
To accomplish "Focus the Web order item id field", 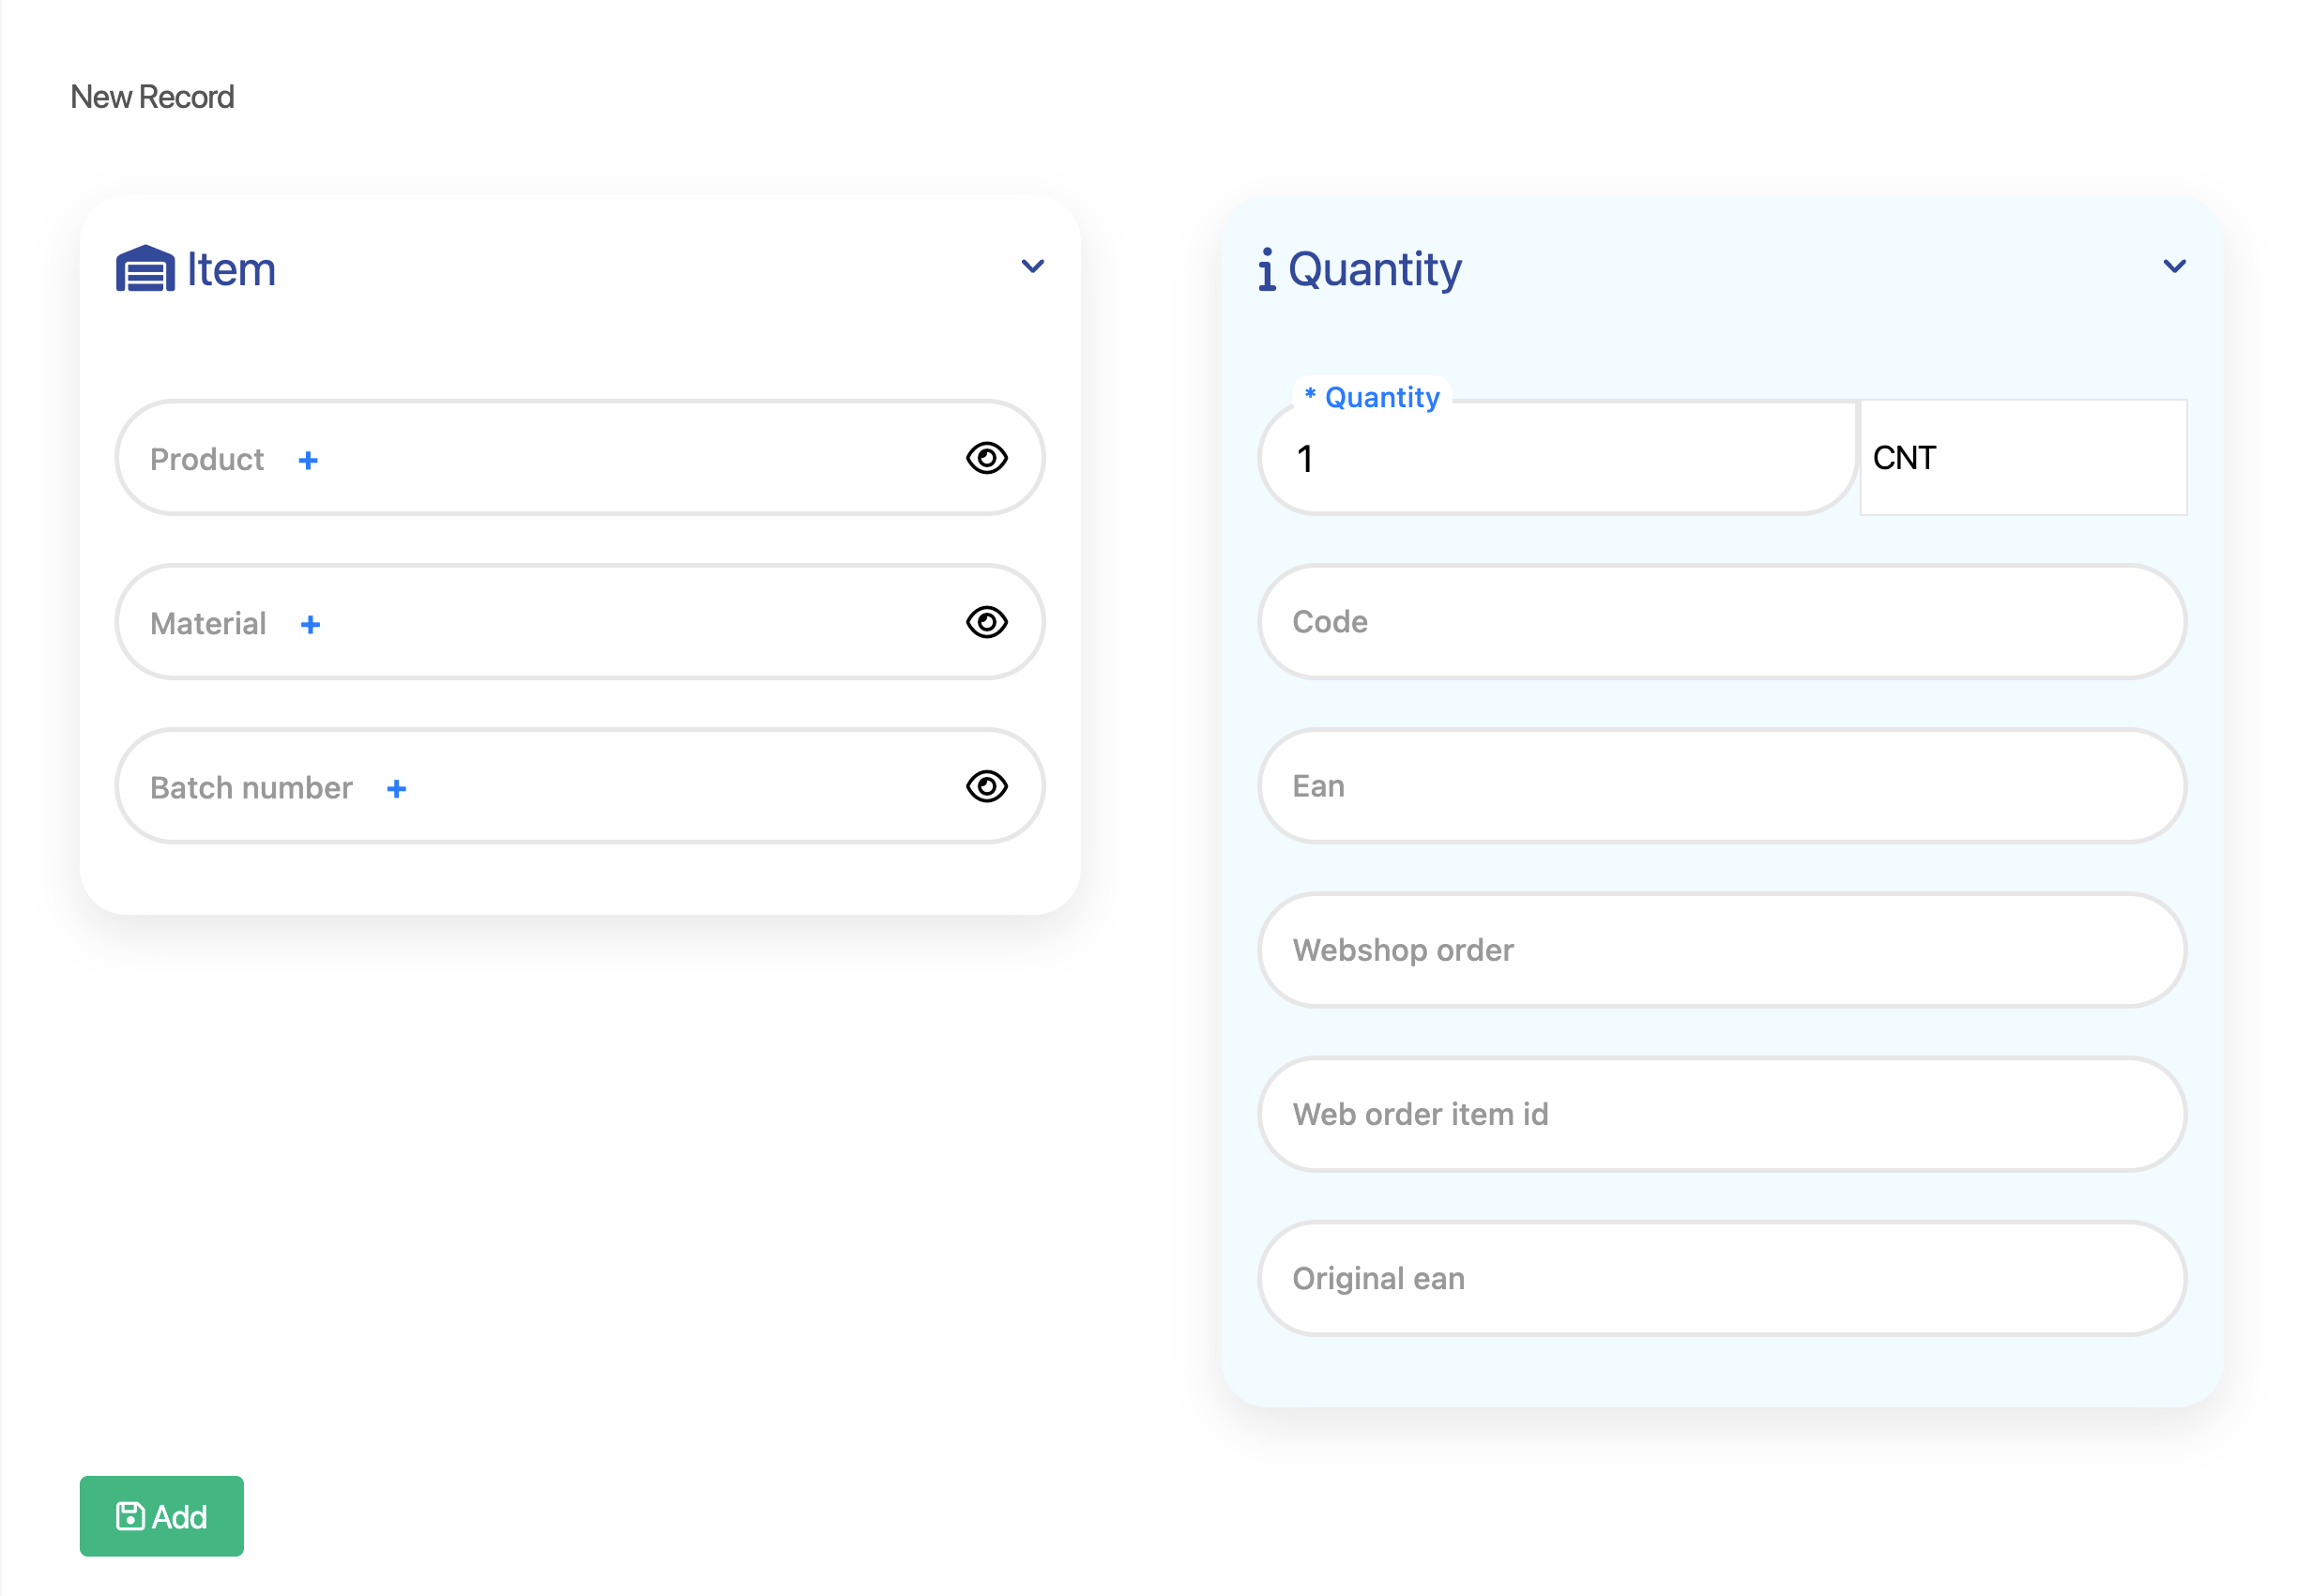I will pos(1721,1114).
